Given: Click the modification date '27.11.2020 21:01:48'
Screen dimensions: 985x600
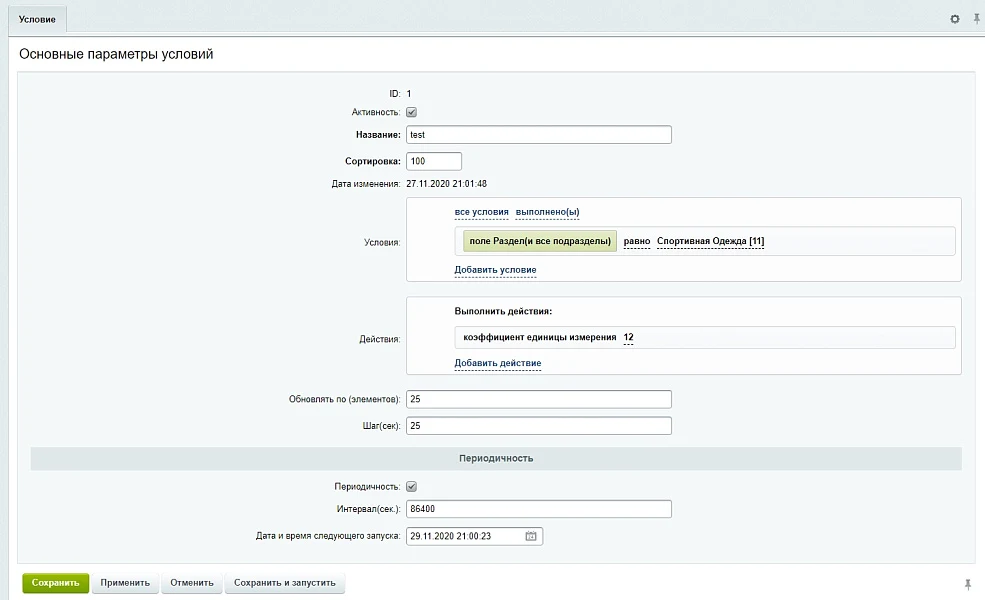Looking at the screenshot, I should tap(446, 184).
